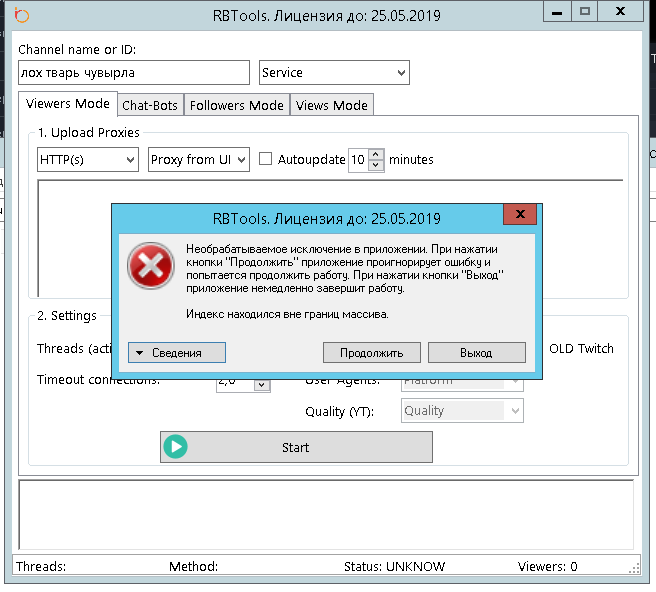Open the Quality (YT) dropdown
This screenshot has height=592, width=656.
[462, 411]
